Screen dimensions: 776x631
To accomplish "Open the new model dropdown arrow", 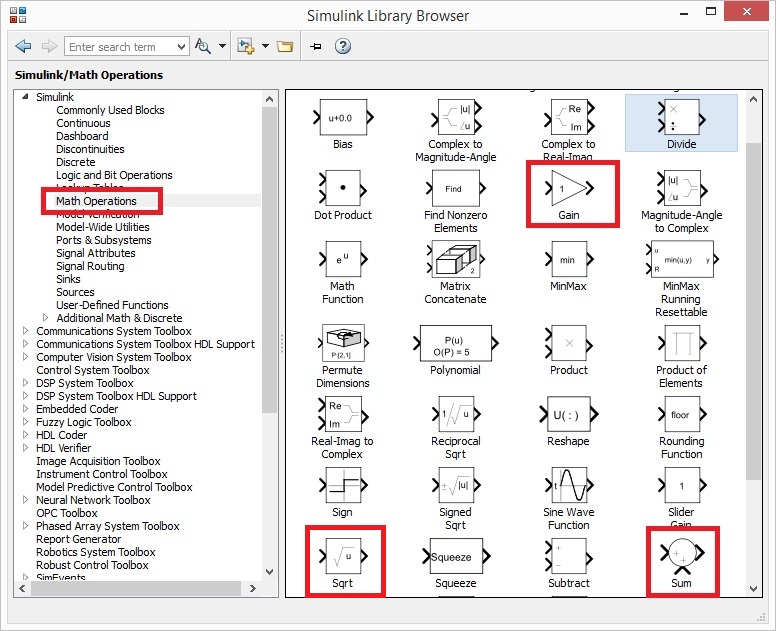I will click(x=265, y=46).
